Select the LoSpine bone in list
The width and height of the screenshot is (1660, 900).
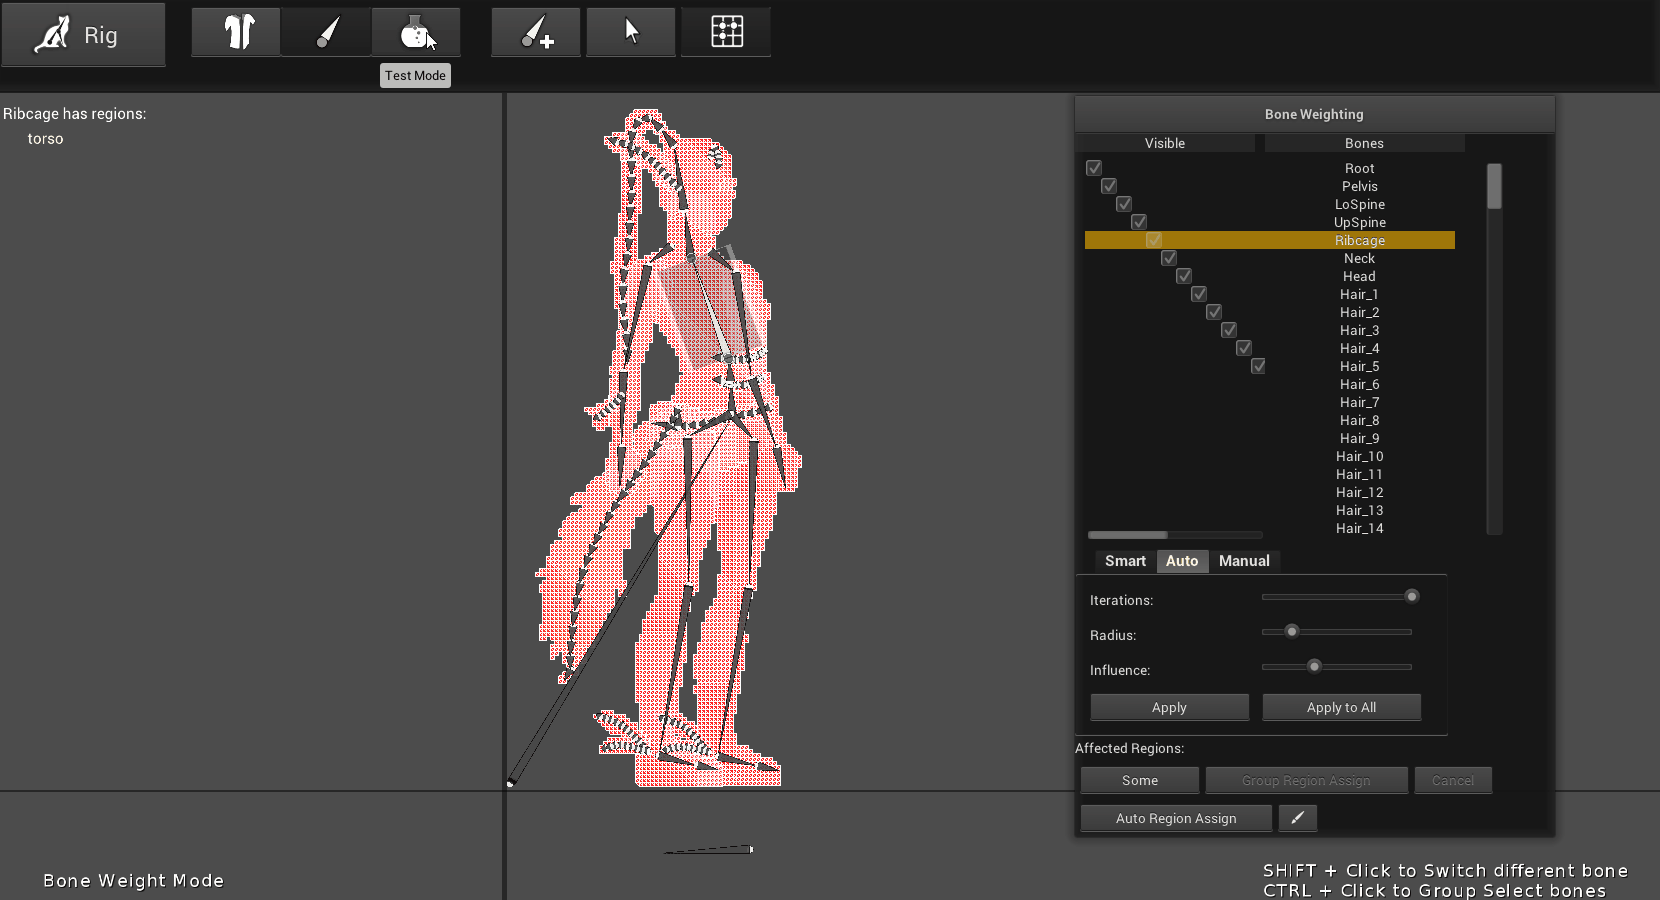pos(1360,204)
